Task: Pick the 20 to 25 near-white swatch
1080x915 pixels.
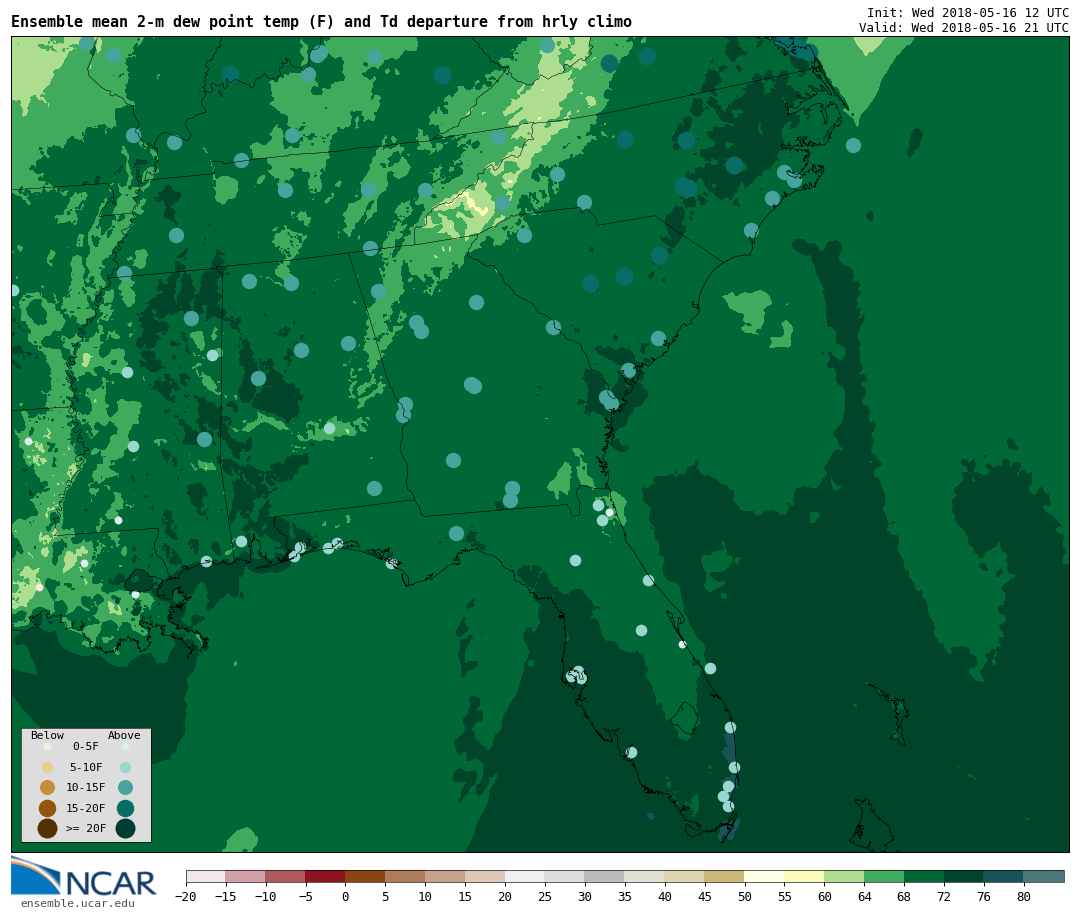Action: coord(525,876)
